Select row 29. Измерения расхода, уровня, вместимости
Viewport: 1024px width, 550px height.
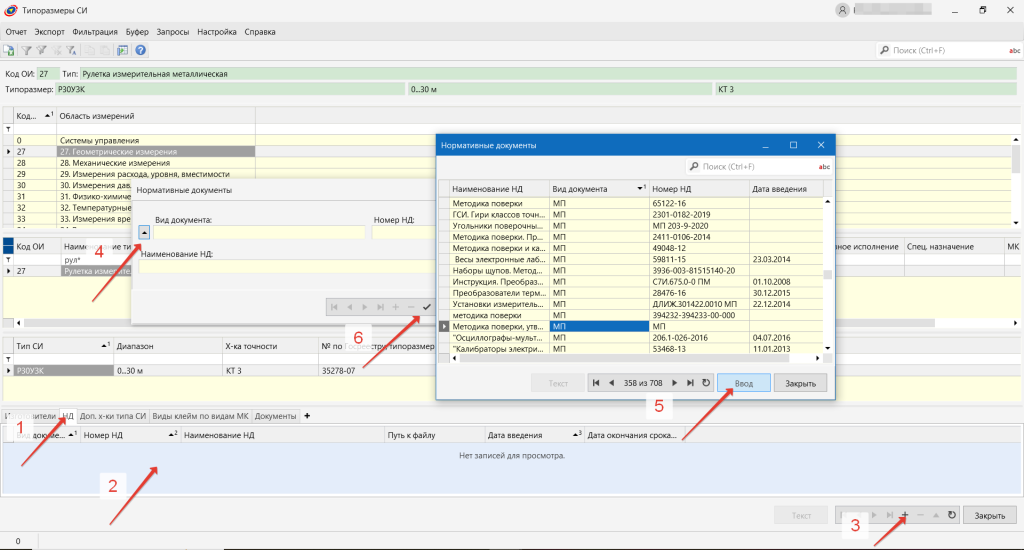tap(155, 174)
